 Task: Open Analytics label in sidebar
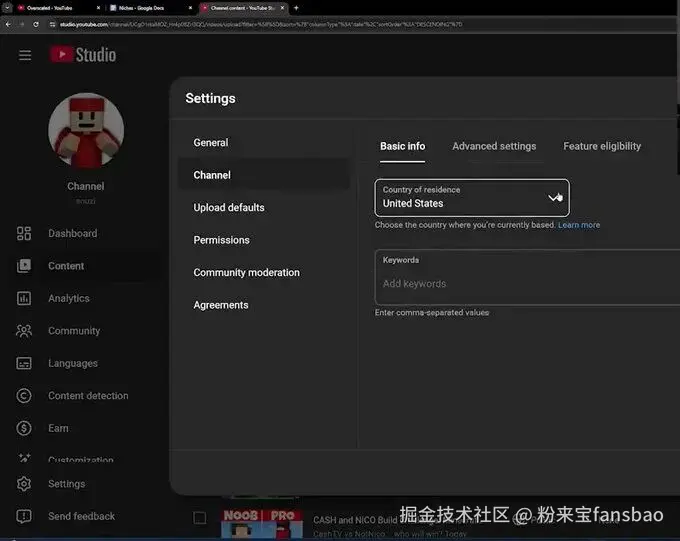point(69,298)
